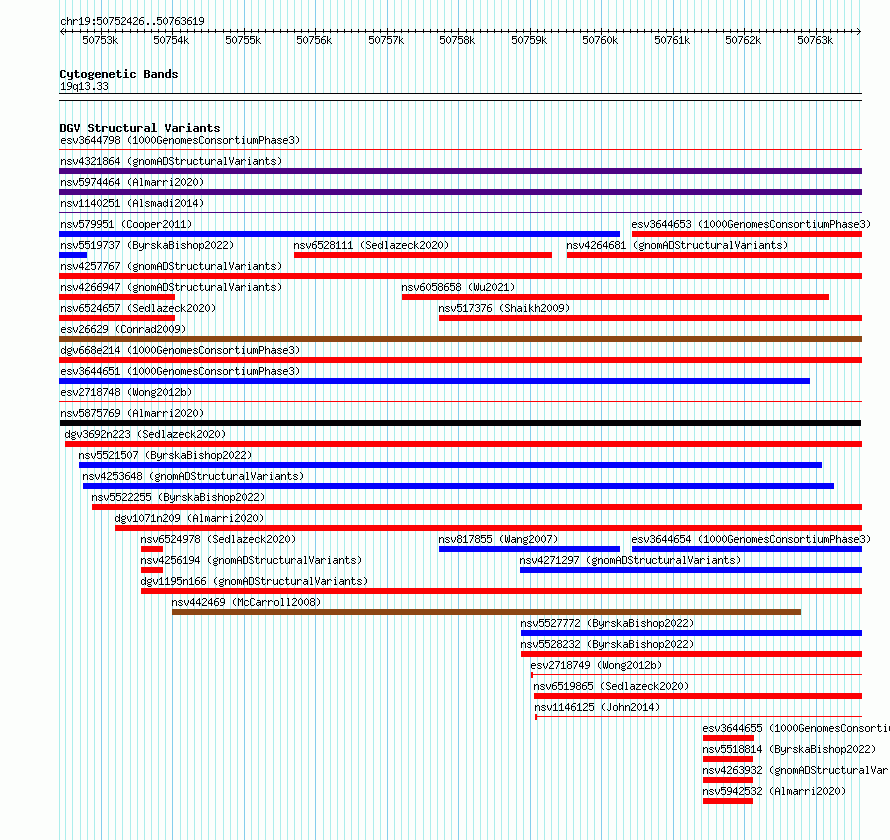
Task: Open the nsv579951 Cooper2011 label
Action: [126, 224]
